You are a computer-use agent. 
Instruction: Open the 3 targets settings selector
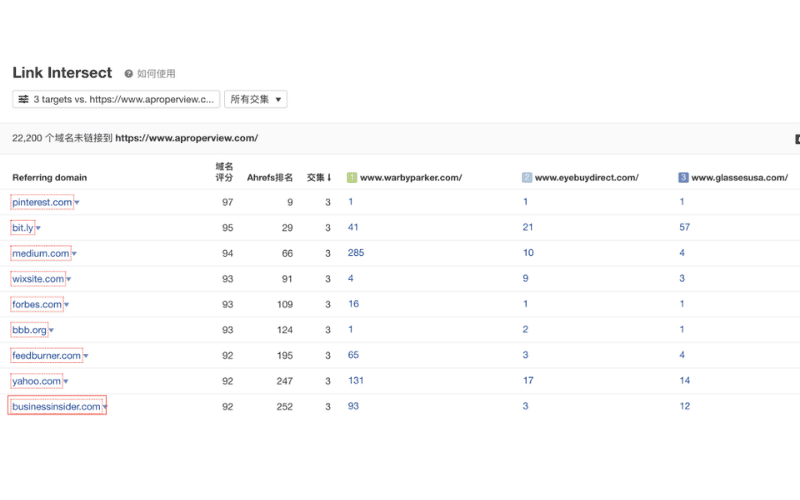click(x=116, y=99)
